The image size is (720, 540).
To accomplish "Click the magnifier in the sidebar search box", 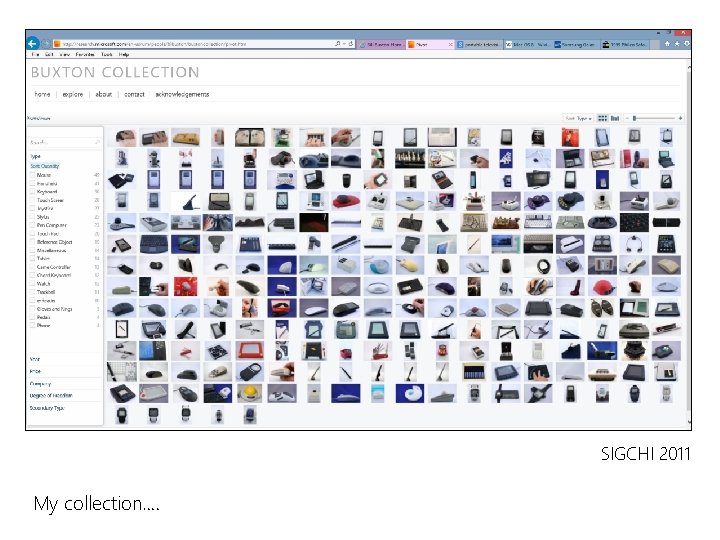I will click(x=97, y=143).
